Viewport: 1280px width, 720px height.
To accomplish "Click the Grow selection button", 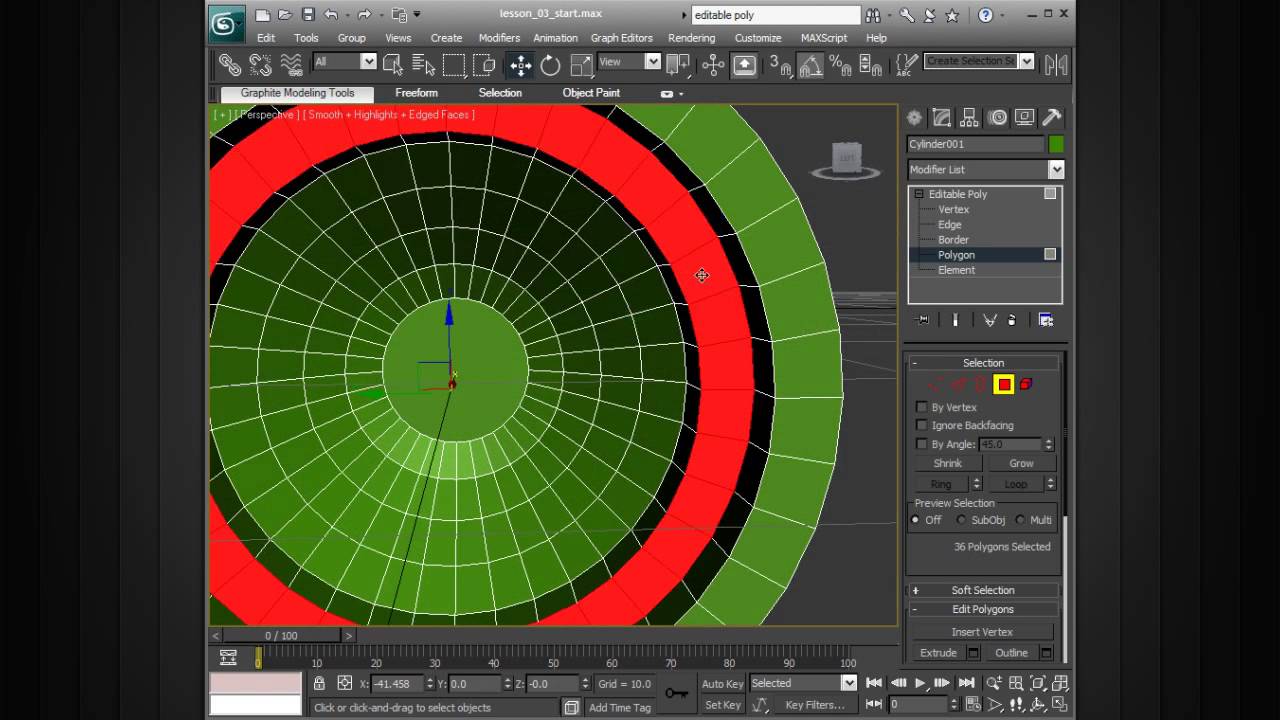I will (1021, 463).
